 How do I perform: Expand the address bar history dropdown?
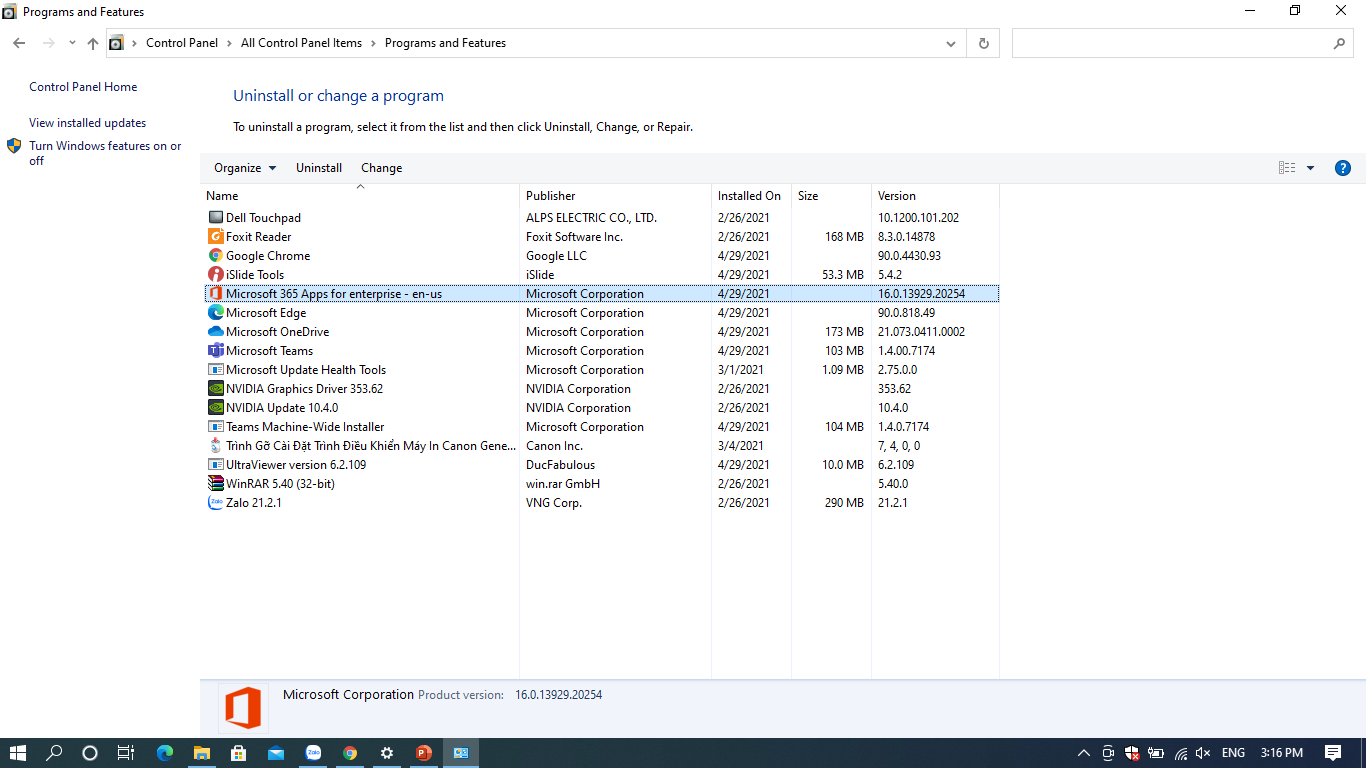point(950,43)
